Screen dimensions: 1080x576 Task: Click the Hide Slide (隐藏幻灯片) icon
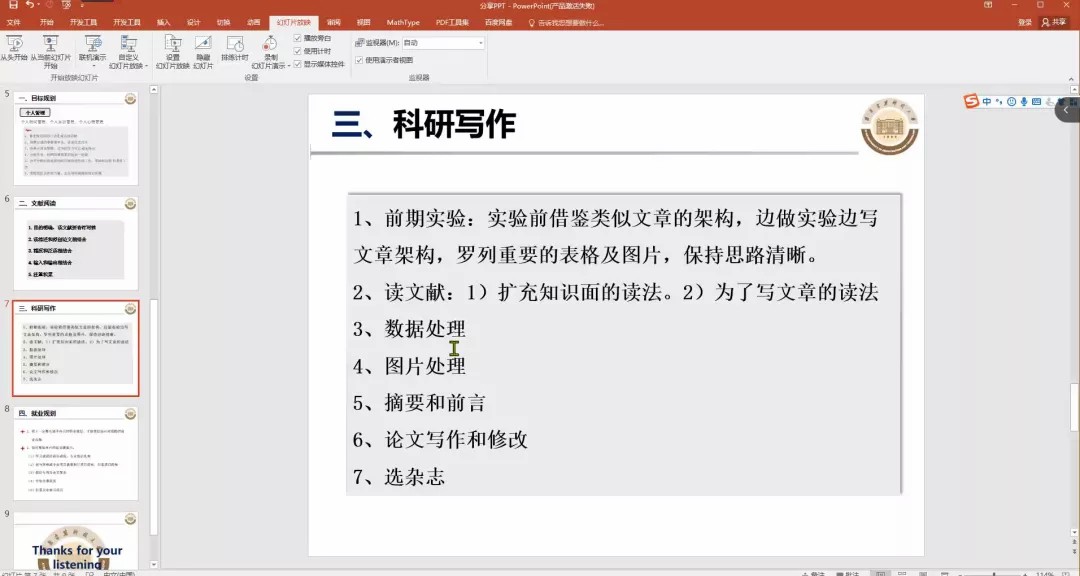click(203, 46)
